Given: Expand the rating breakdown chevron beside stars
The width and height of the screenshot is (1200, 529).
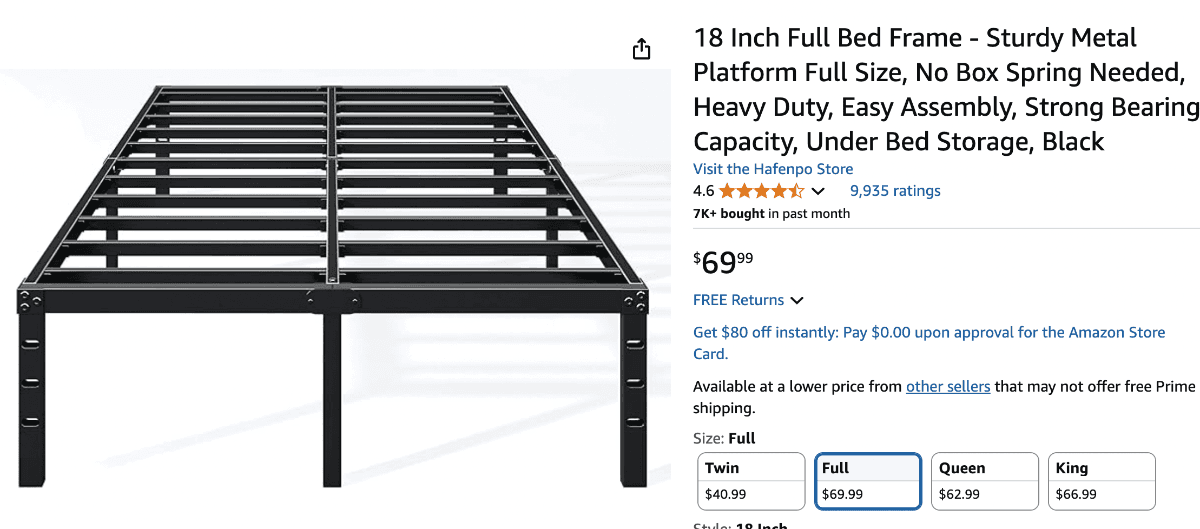Looking at the screenshot, I should [818, 191].
